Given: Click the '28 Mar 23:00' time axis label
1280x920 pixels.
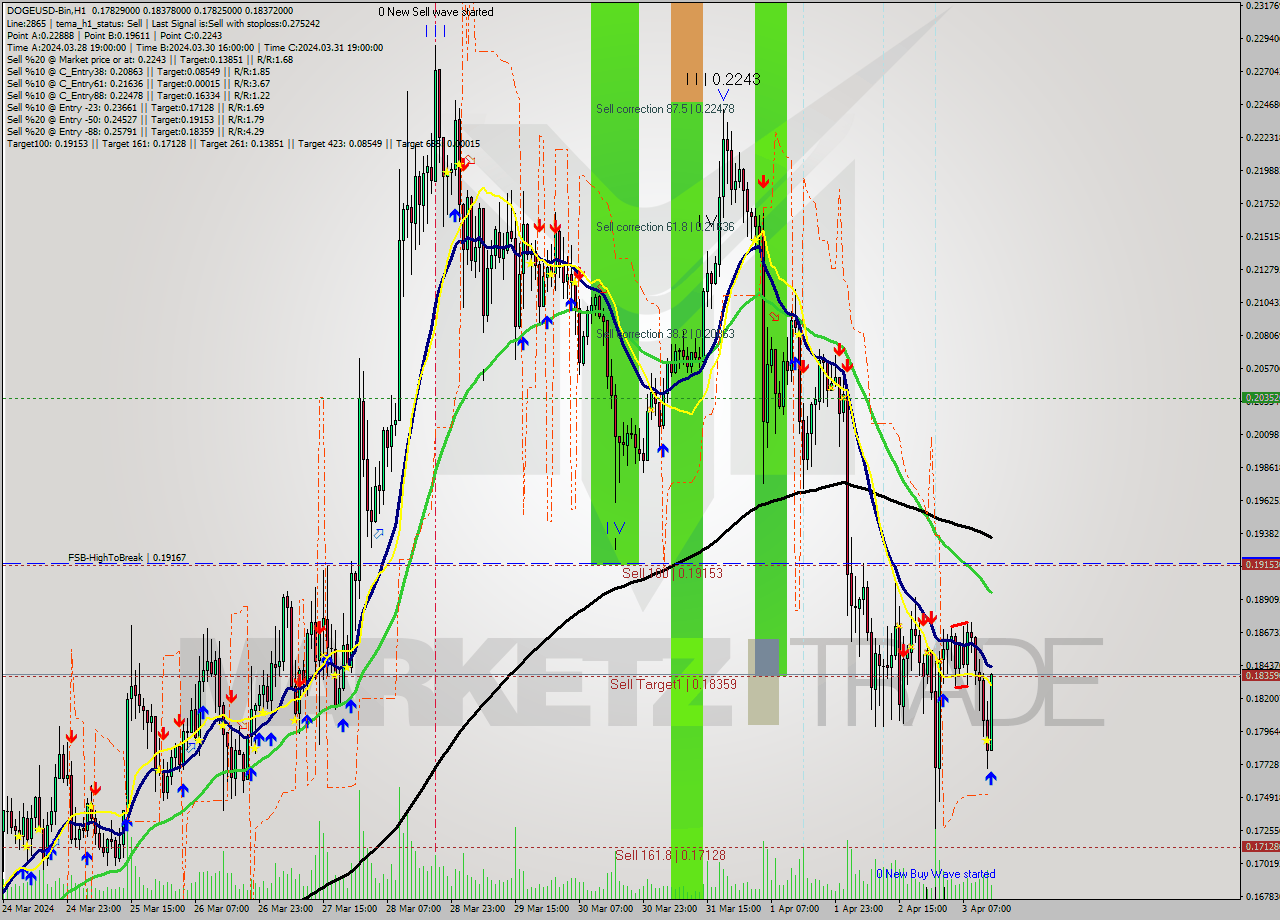Looking at the screenshot, I should (x=478, y=910).
